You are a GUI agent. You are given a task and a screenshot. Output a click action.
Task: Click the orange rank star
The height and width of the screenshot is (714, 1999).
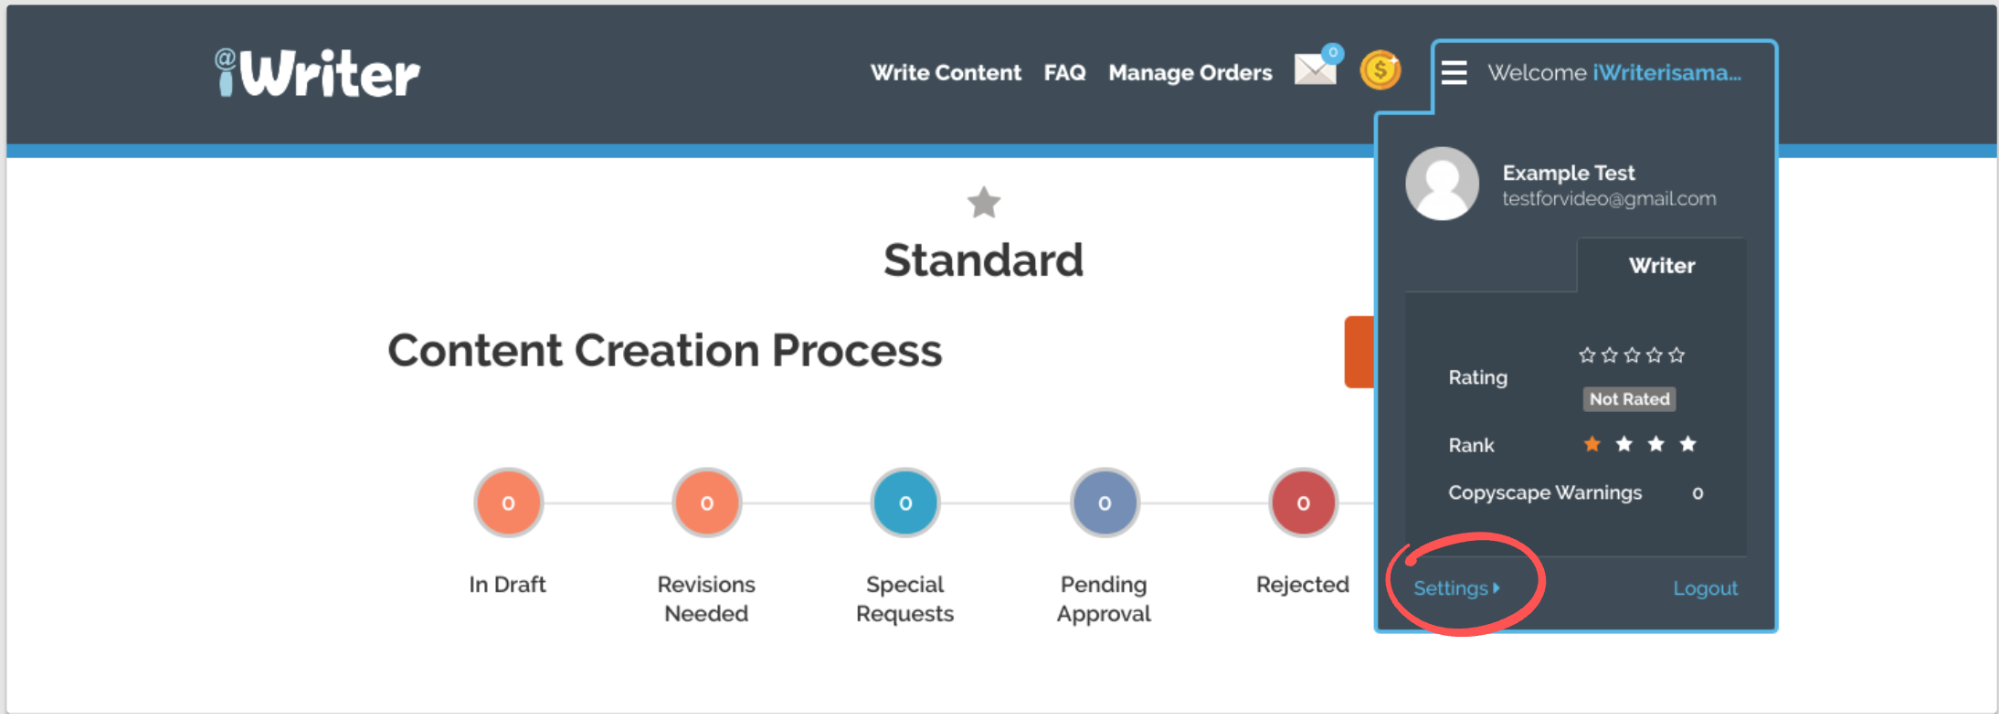click(1592, 444)
